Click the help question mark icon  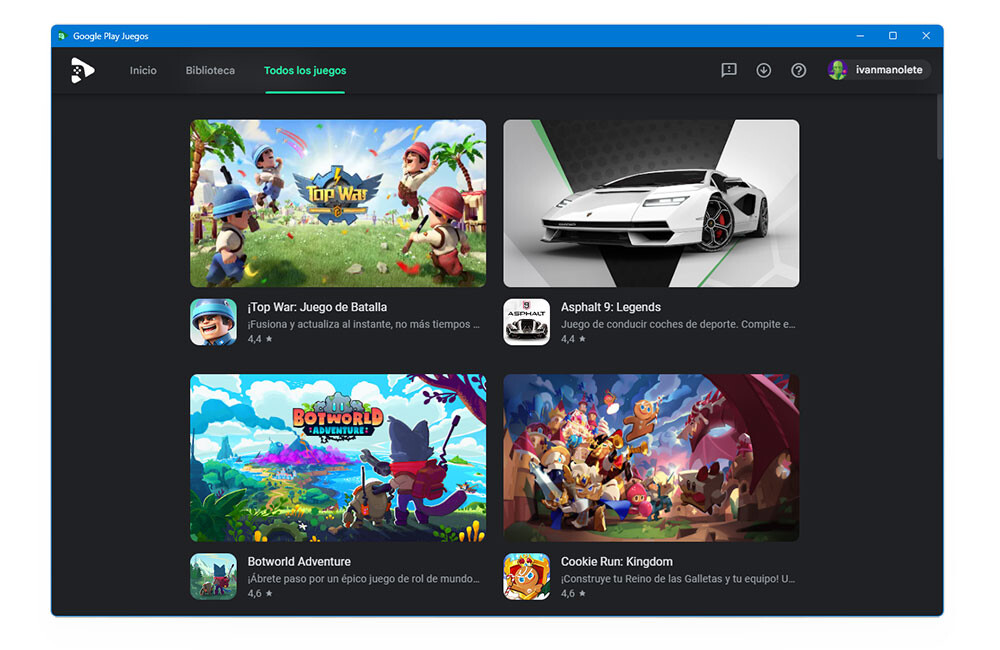point(798,70)
